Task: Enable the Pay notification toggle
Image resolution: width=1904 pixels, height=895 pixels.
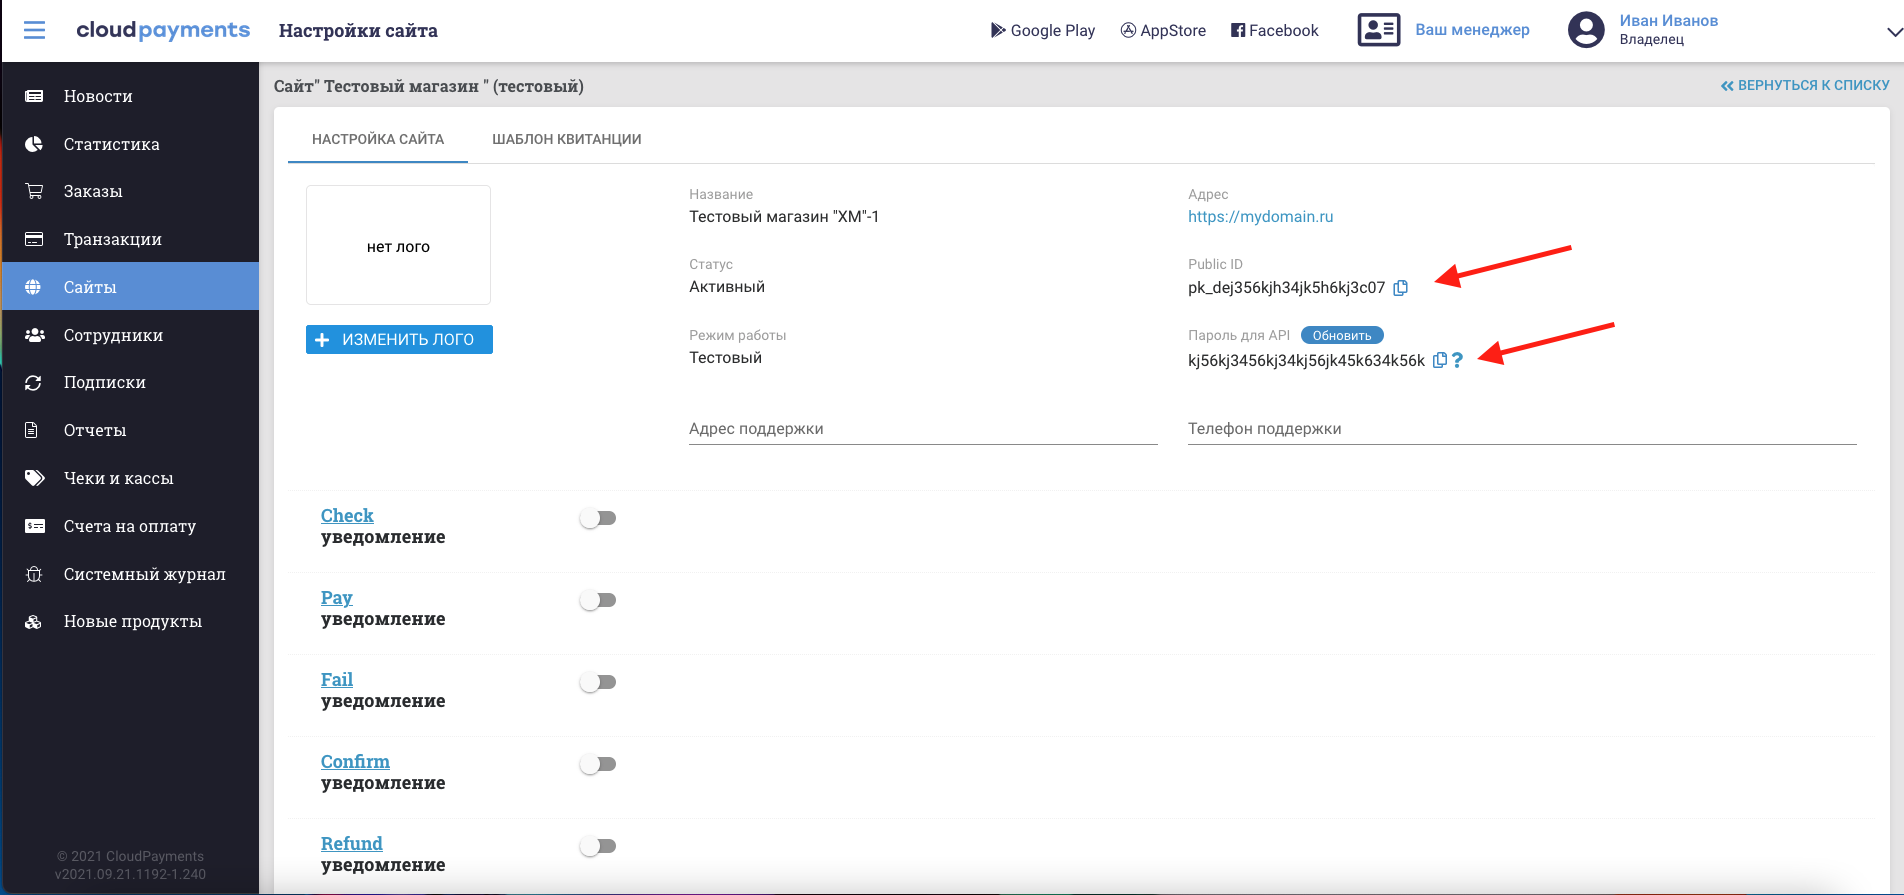Action: click(x=598, y=600)
